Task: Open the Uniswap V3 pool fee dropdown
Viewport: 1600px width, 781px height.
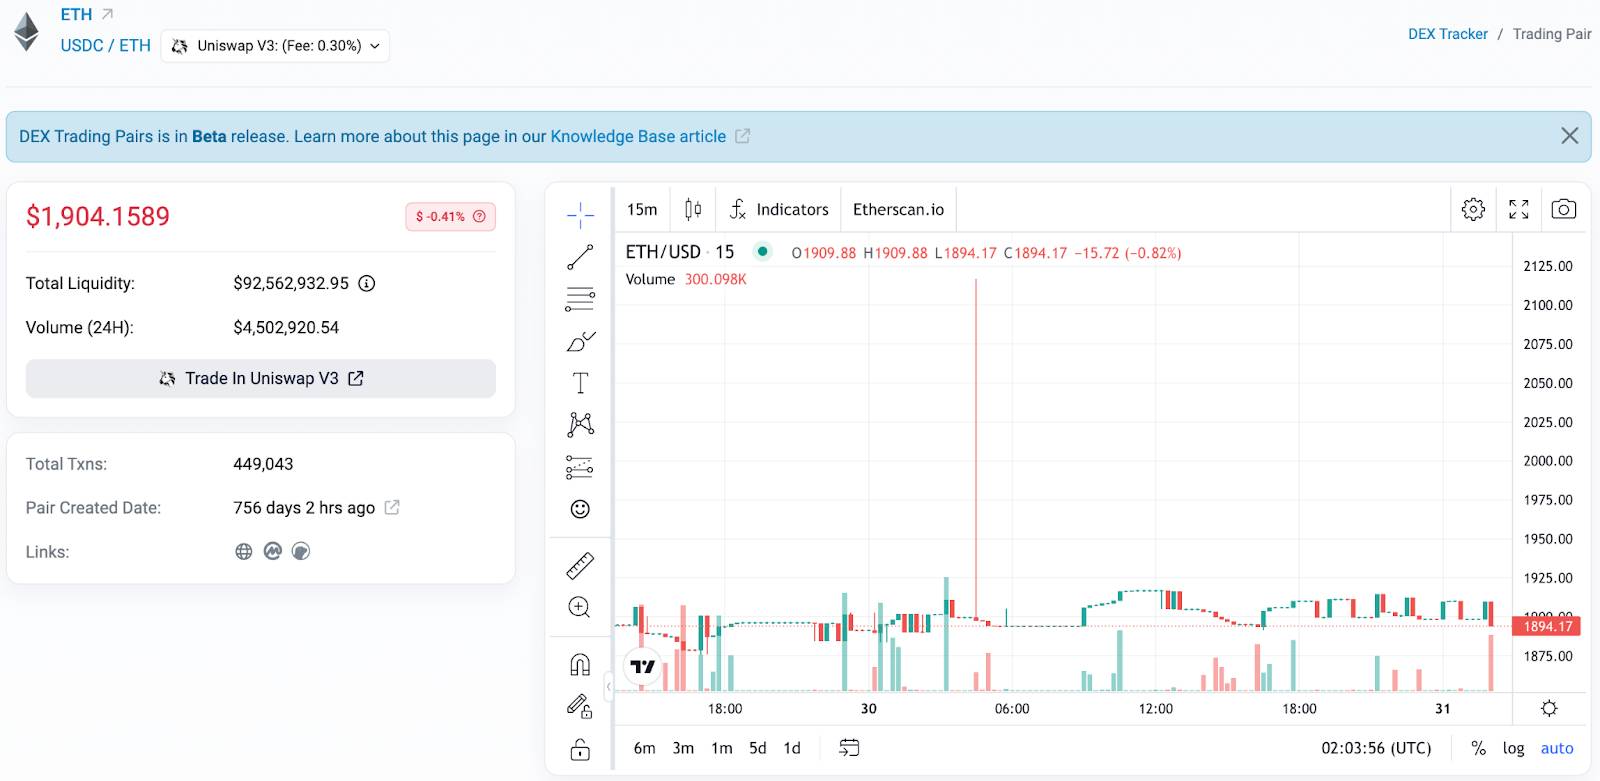Action: [275, 46]
